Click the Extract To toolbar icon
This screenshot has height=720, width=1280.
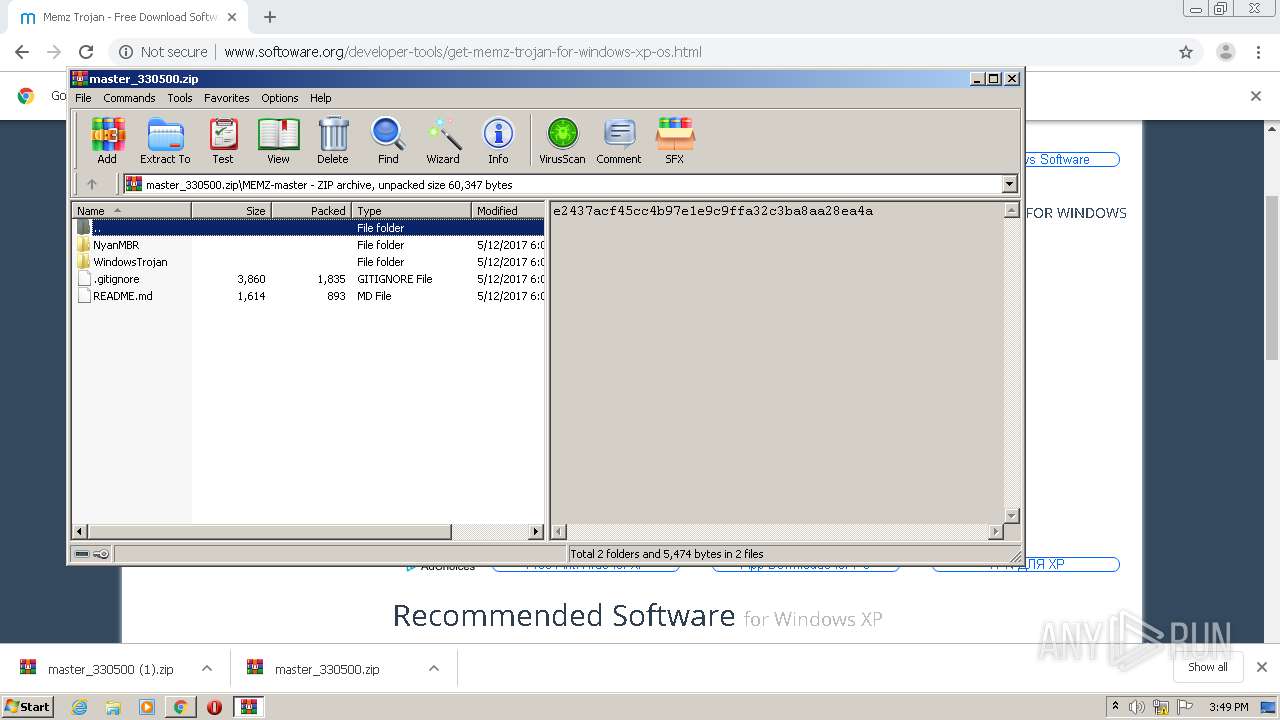tap(165, 140)
